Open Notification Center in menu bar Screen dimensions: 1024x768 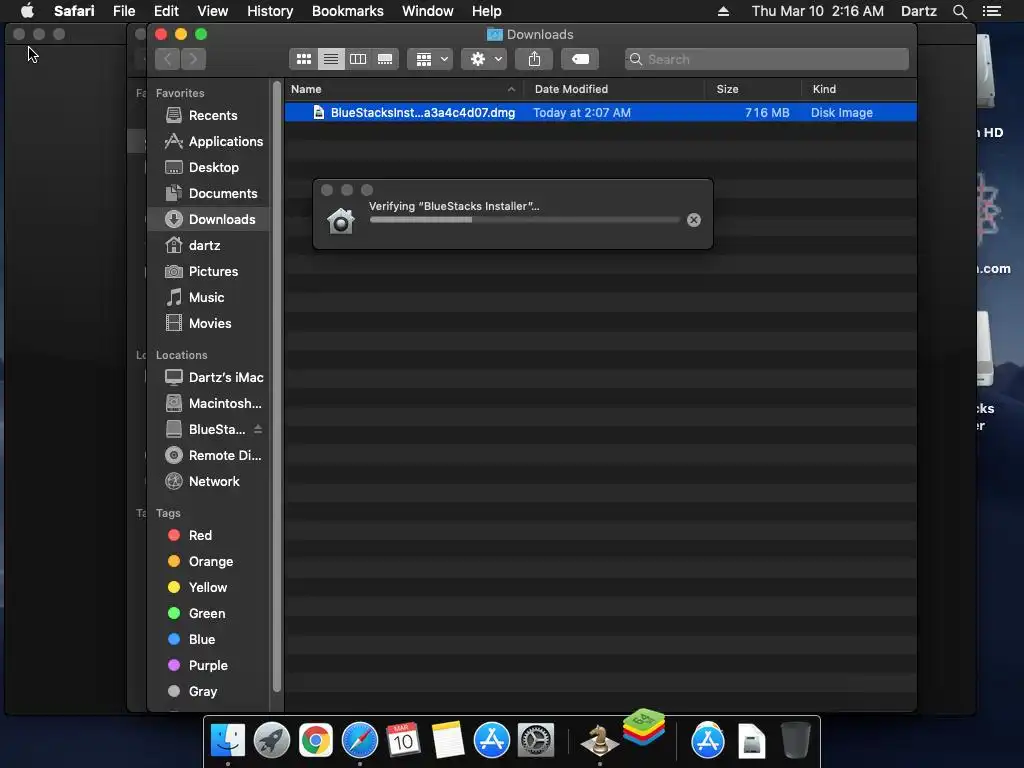[x=992, y=11]
